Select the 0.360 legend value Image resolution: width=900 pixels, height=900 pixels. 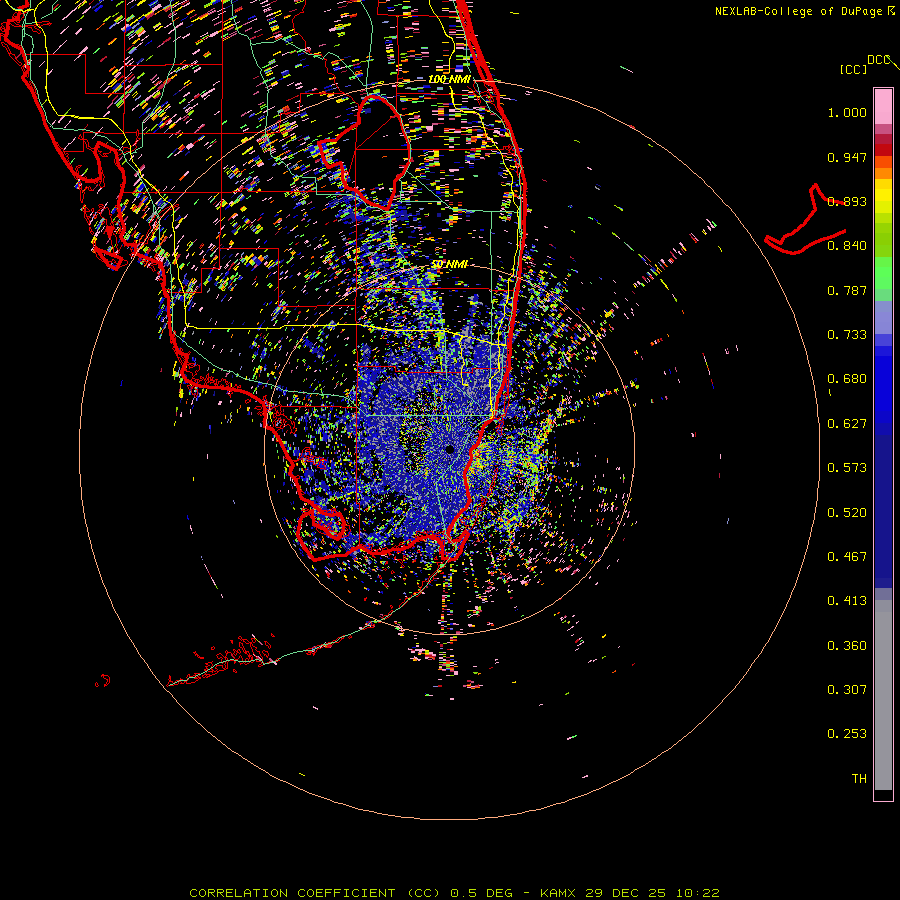(847, 646)
